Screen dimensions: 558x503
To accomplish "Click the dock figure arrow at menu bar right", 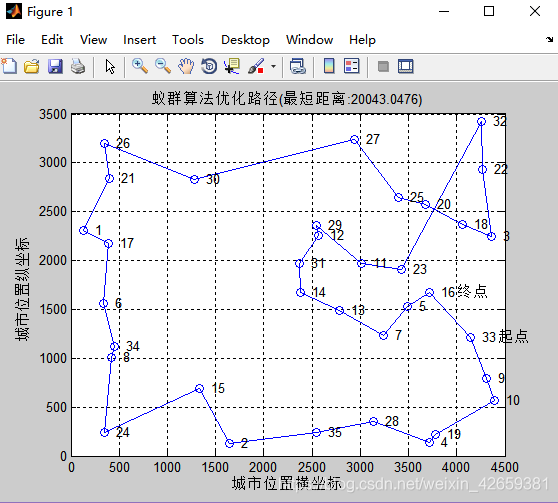I will 549,40.
